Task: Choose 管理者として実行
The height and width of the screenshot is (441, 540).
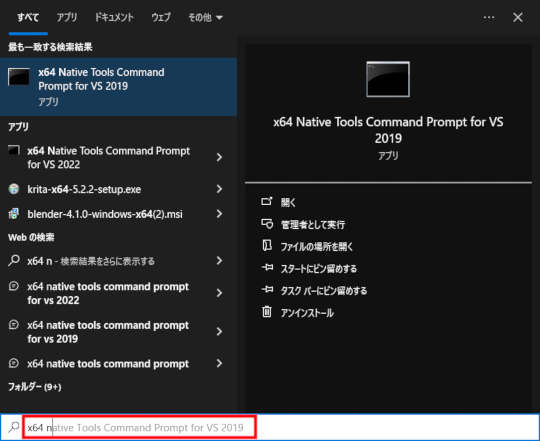Action: click(x=313, y=225)
